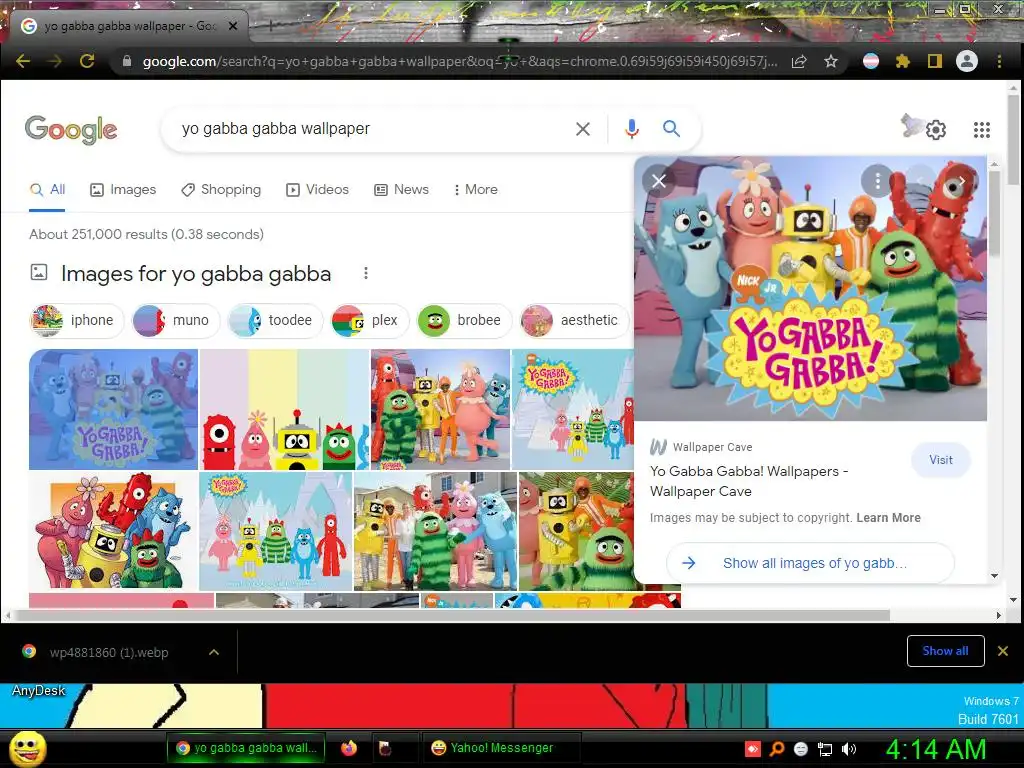Submit search with magnifier icon
1024x768 pixels.
(671, 129)
